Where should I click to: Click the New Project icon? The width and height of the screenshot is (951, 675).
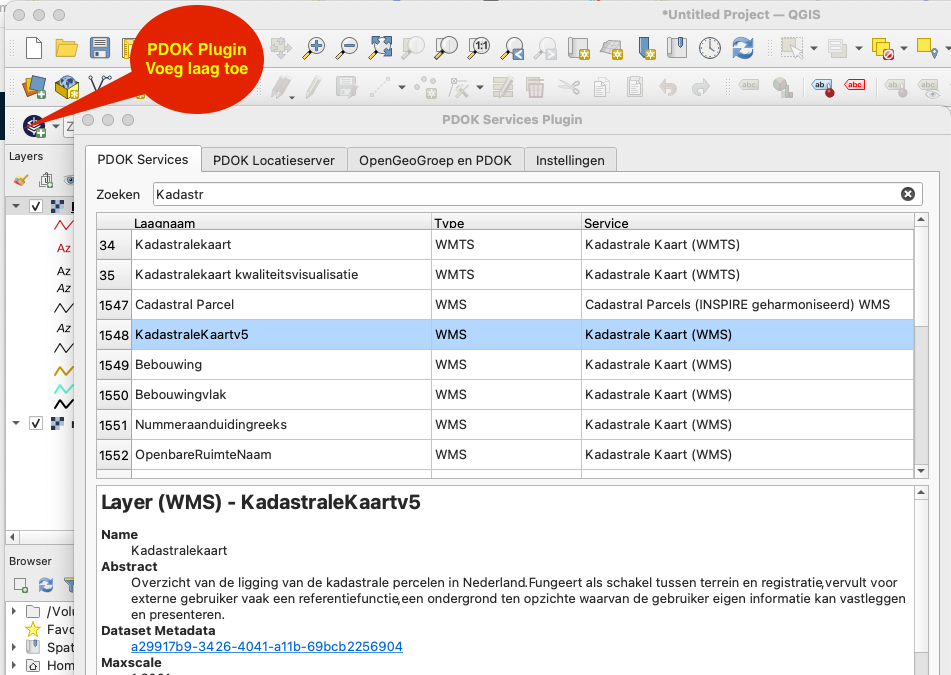pos(34,48)
